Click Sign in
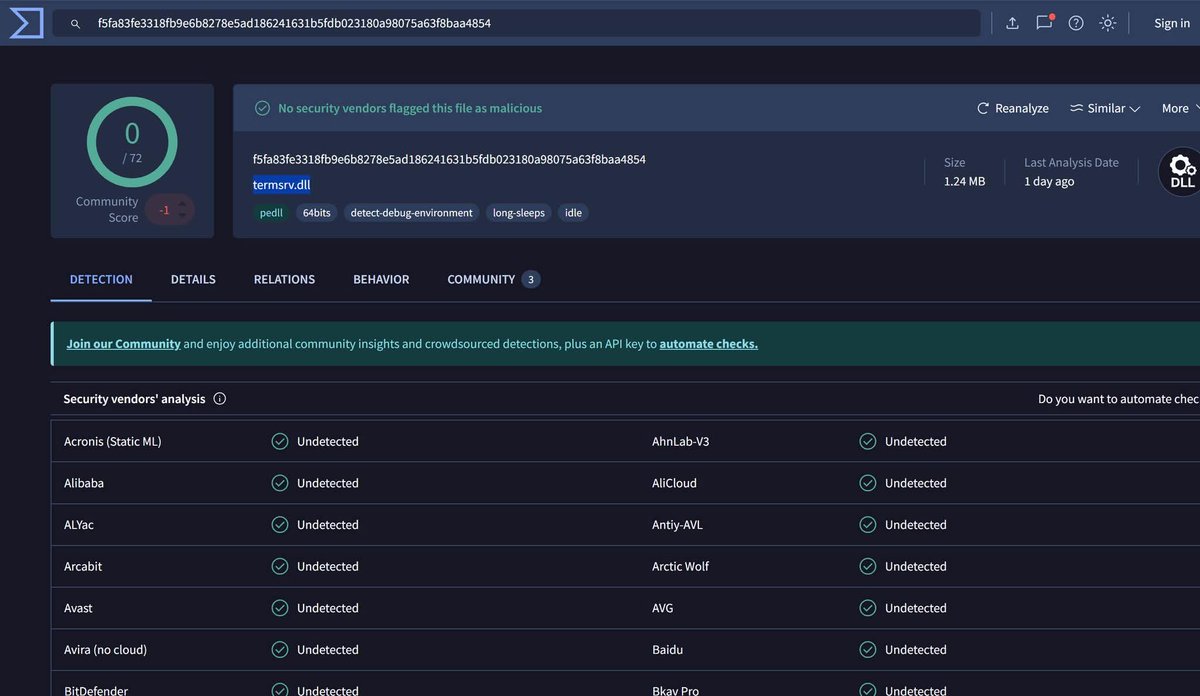Viewport: 1200px width, 696px height. coord(1172,23)
